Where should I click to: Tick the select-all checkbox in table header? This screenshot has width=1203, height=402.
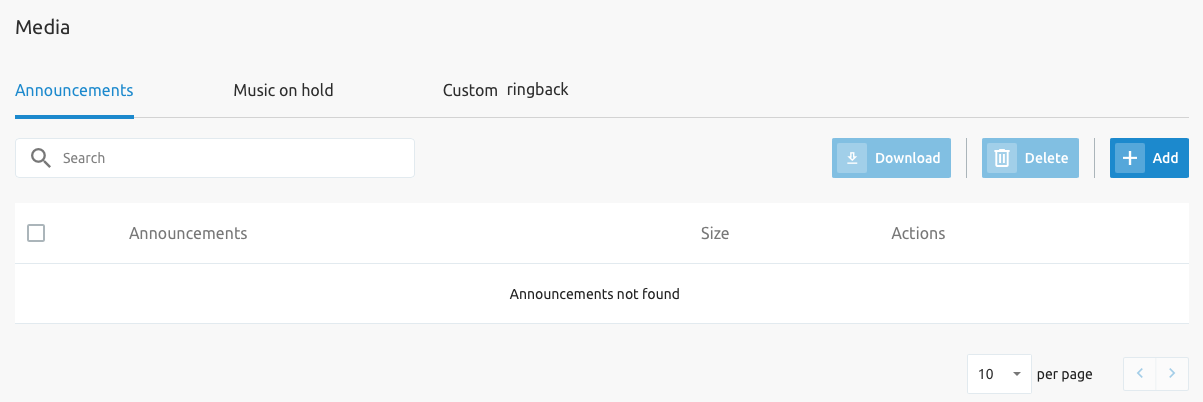36,233
